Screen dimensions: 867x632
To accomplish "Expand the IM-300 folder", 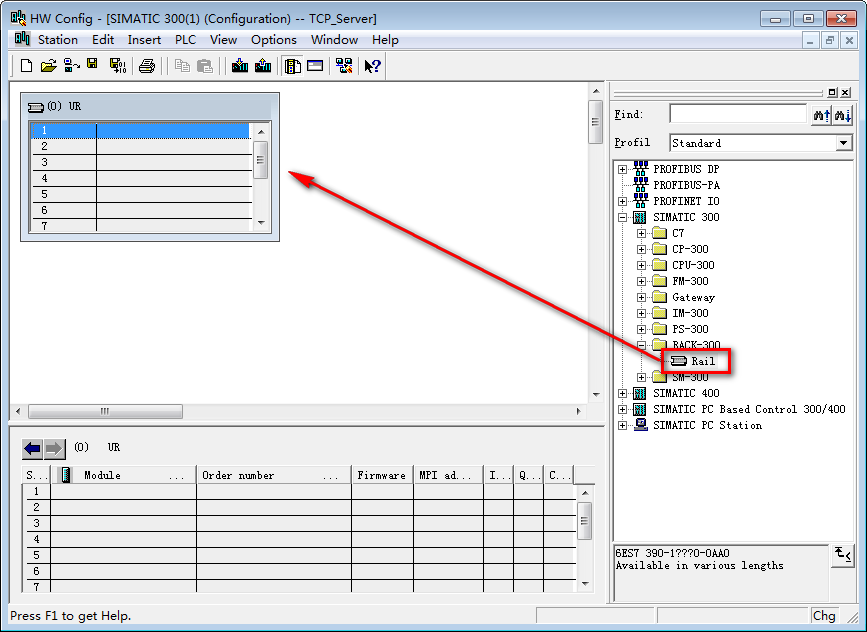I will 641,314.
